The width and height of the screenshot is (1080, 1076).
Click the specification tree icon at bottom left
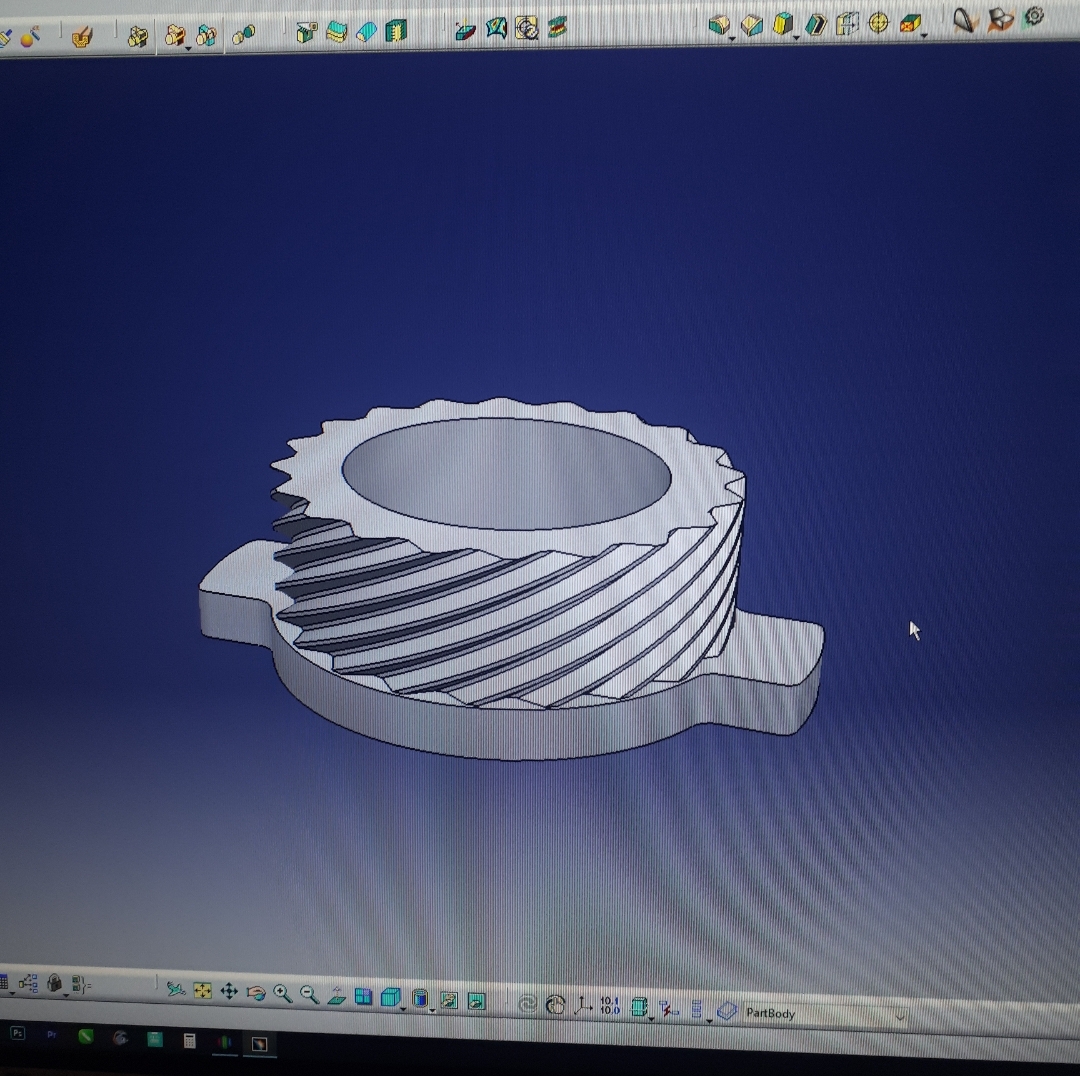28,983
